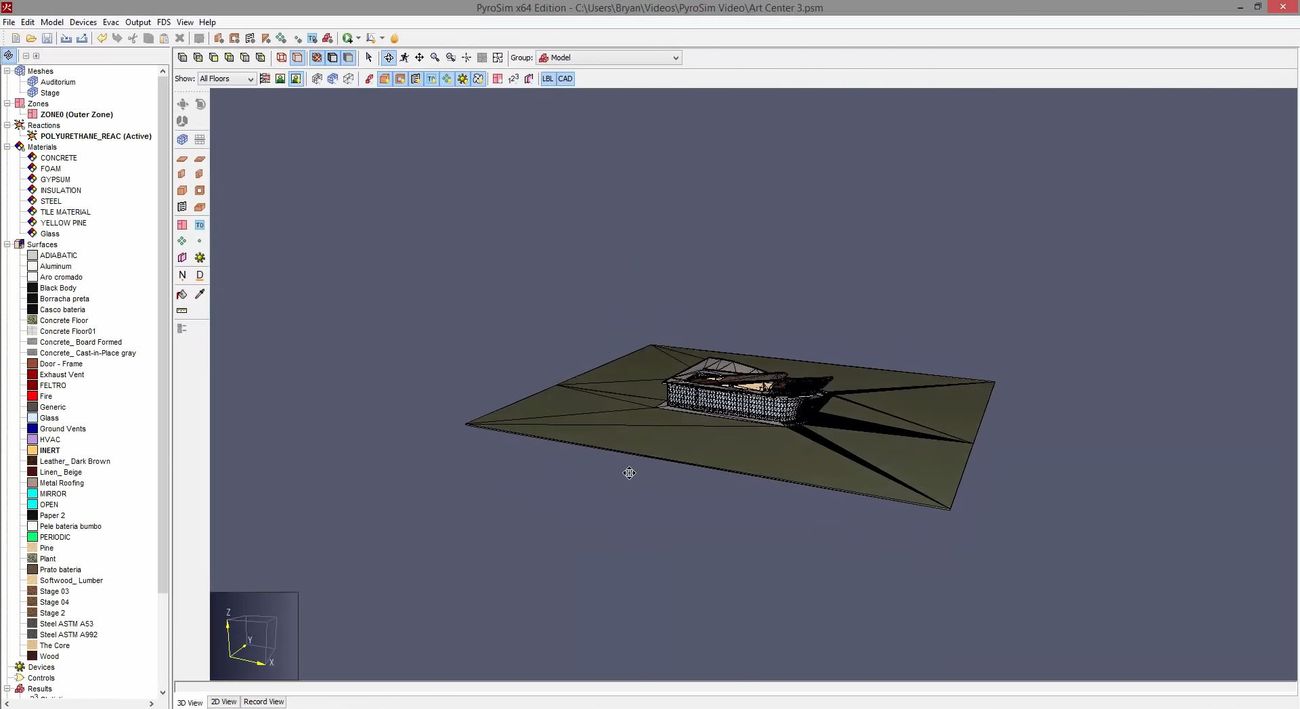Open the Group Model dropdown
The image size is (1300, 709).
tap(609, 58)
